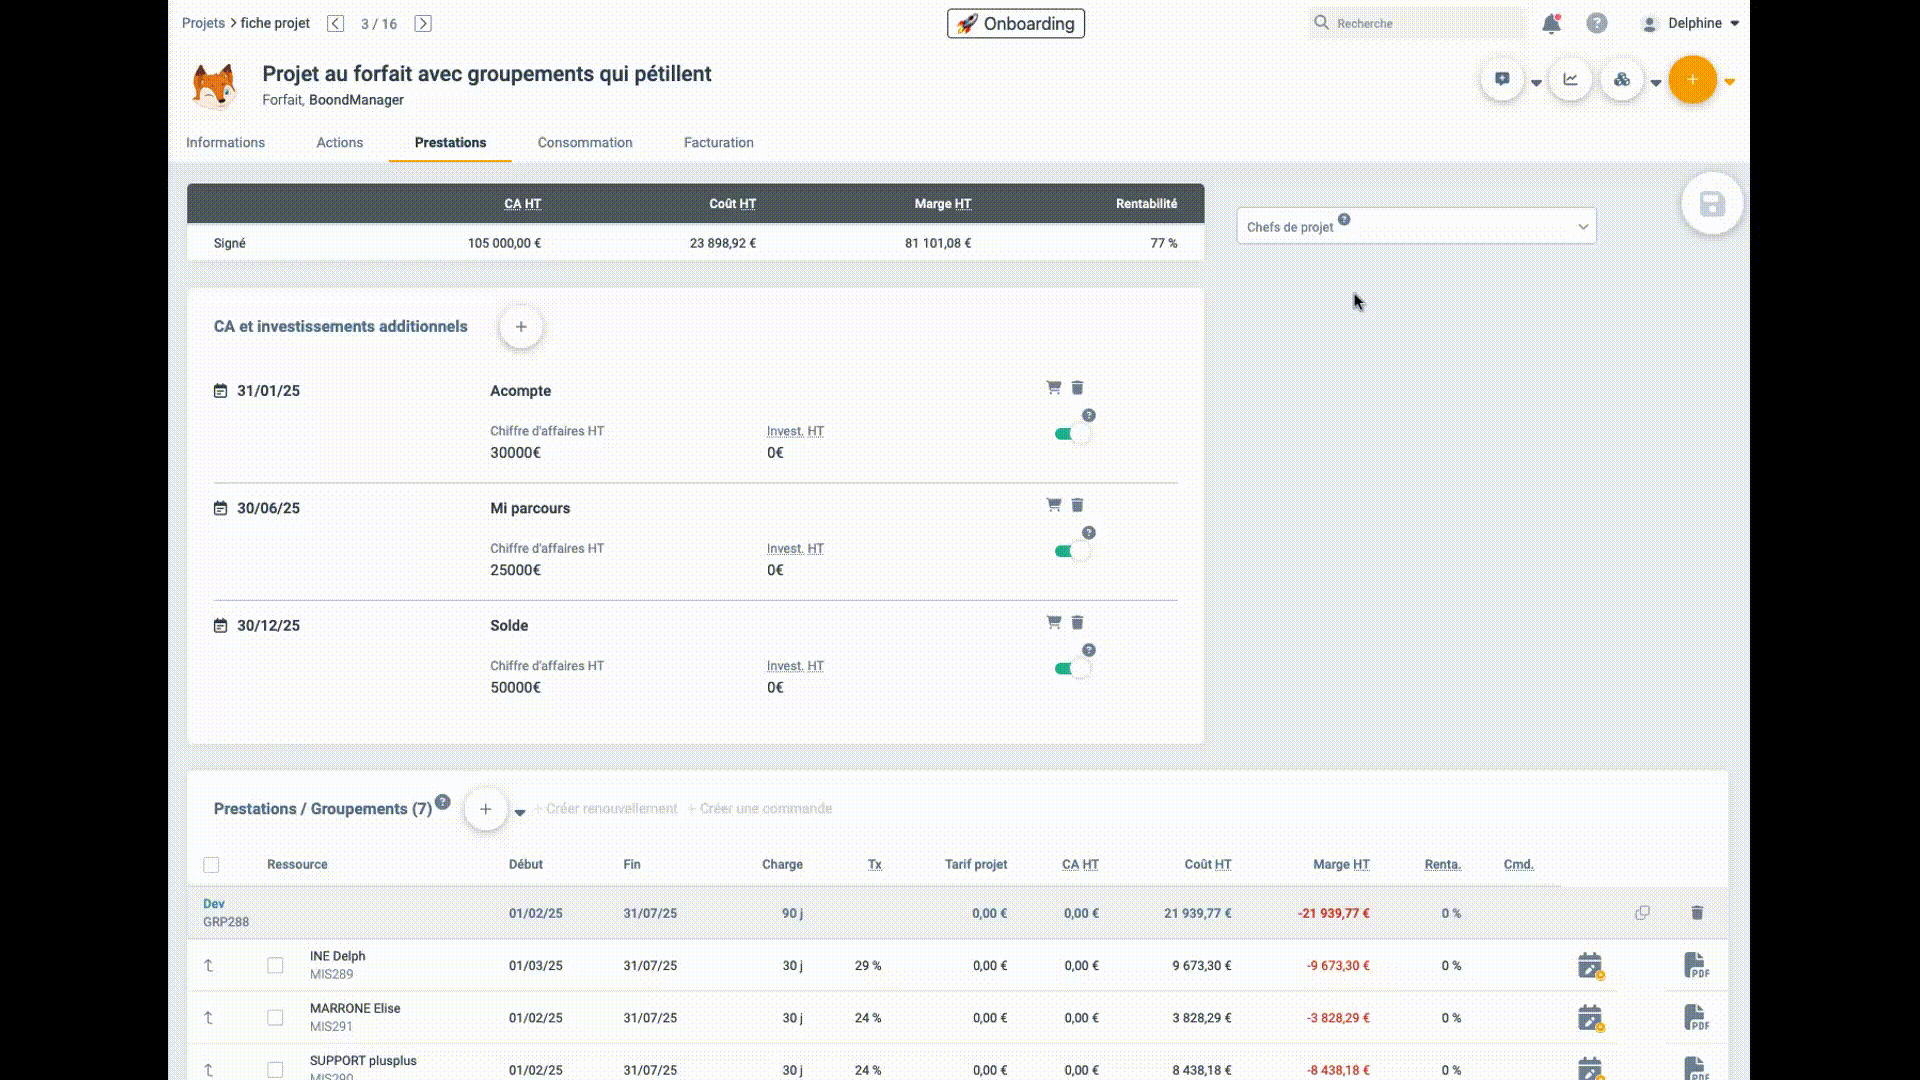1920x1080 pixels.
Task: Click the cart icon for the Mi parcours entry
Action: click(1053, 505)
